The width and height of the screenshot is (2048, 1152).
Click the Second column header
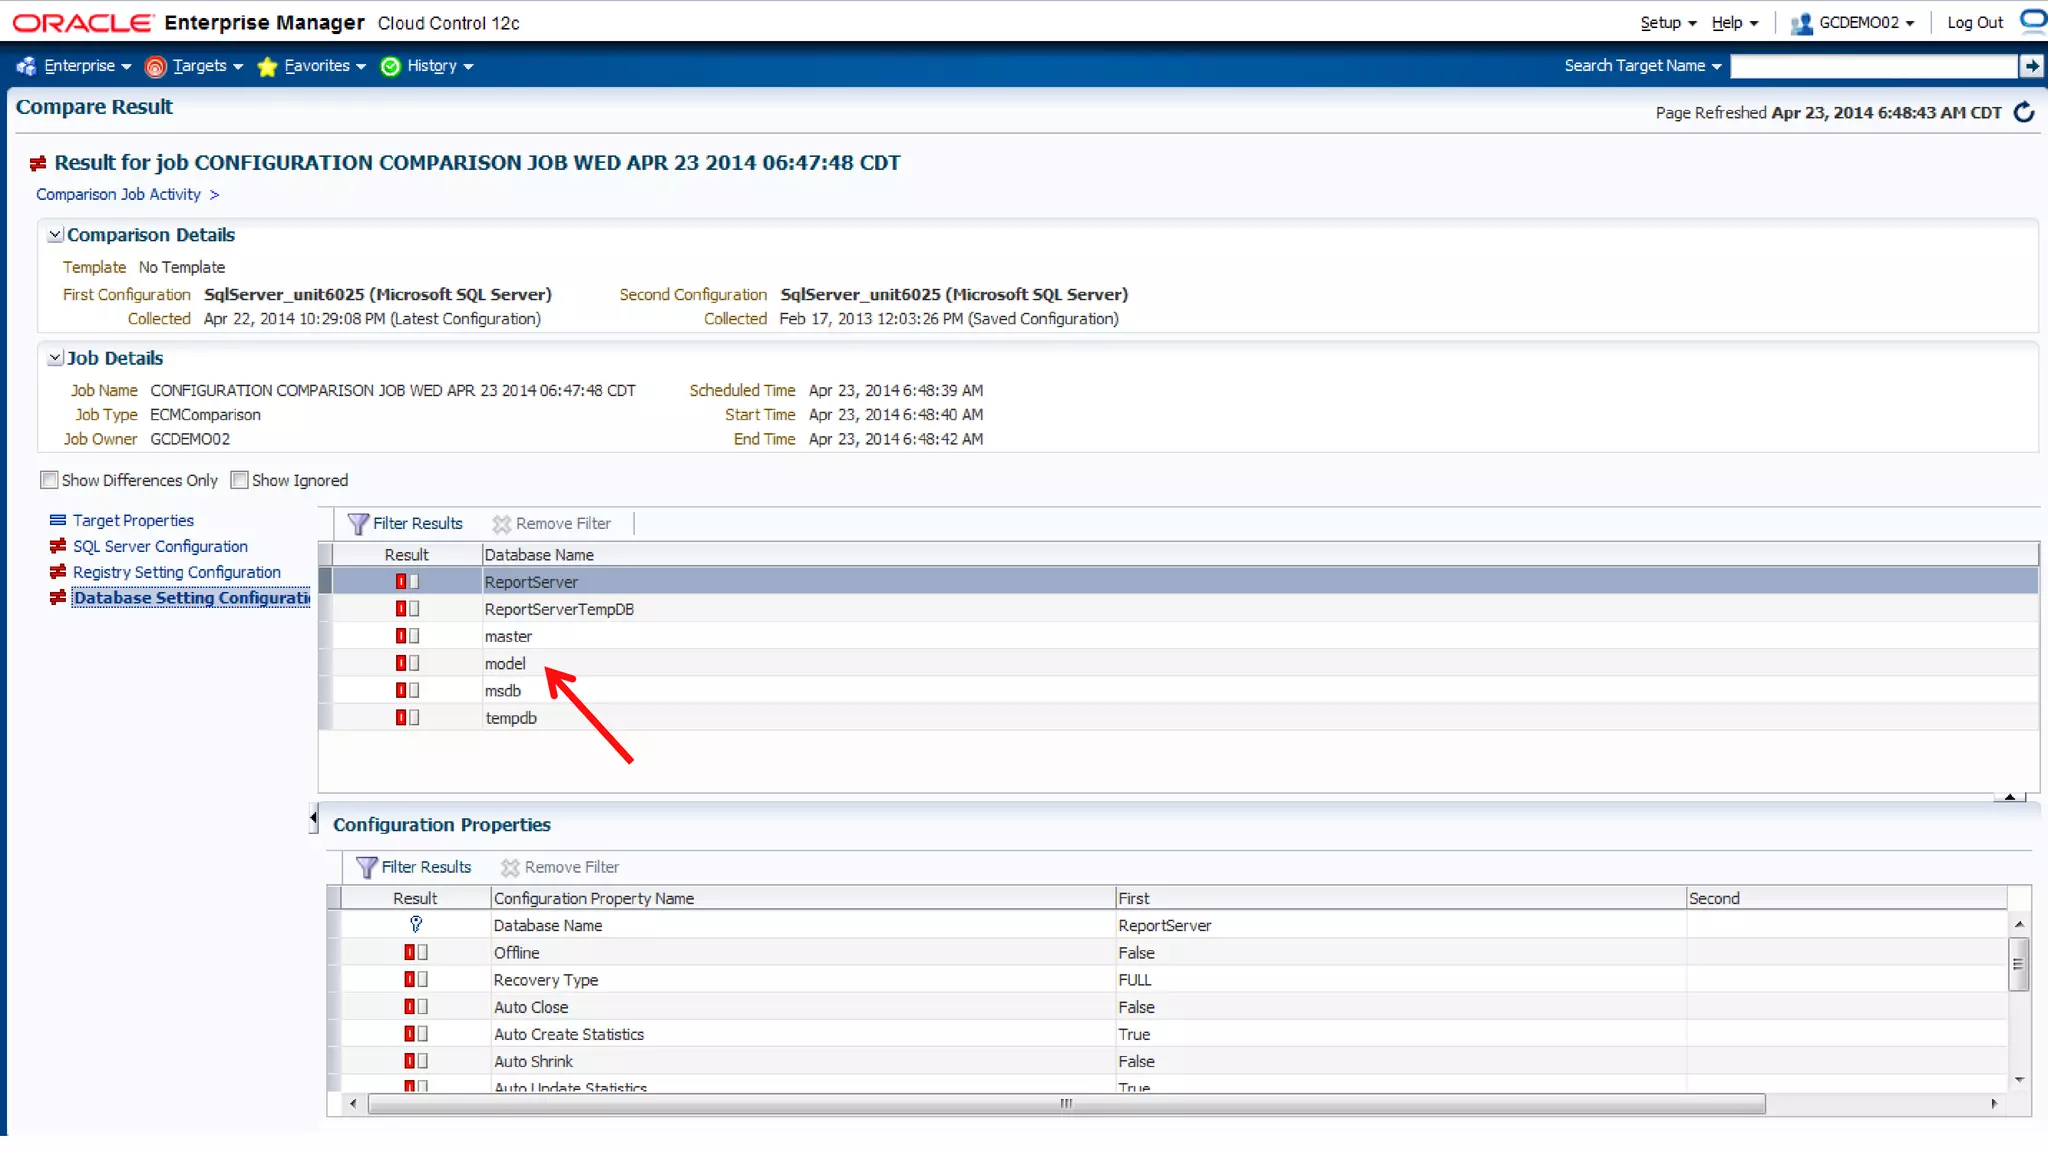1846,898
